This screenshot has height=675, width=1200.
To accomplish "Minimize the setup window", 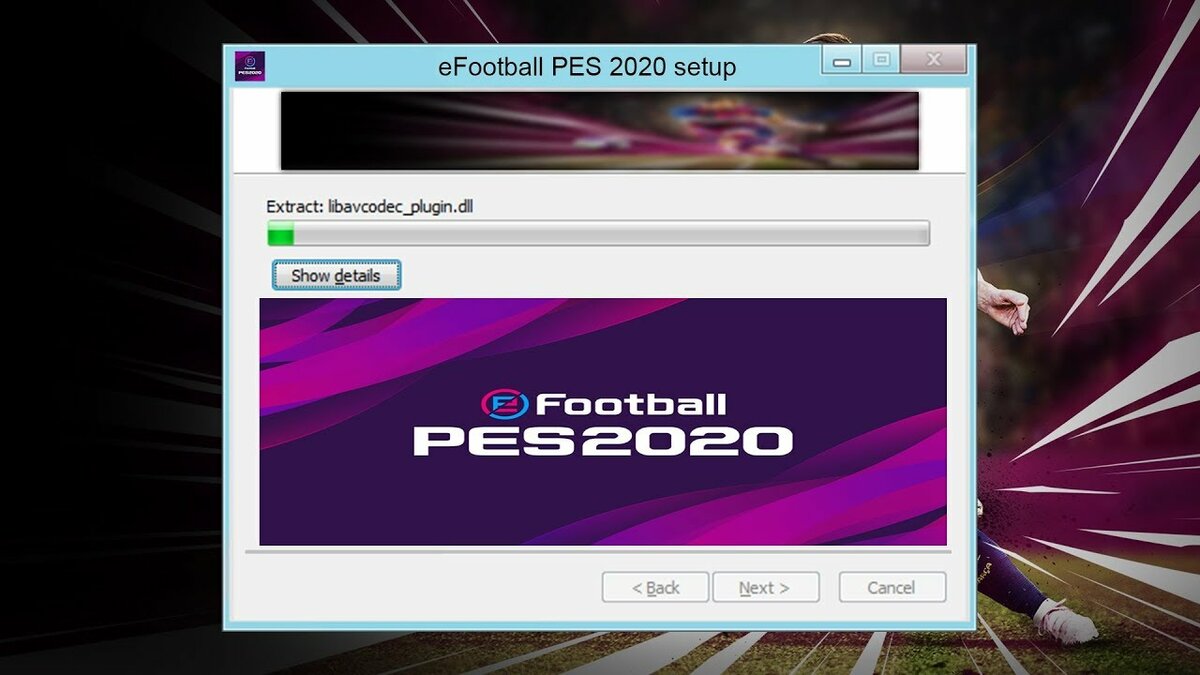I will 842,61.
